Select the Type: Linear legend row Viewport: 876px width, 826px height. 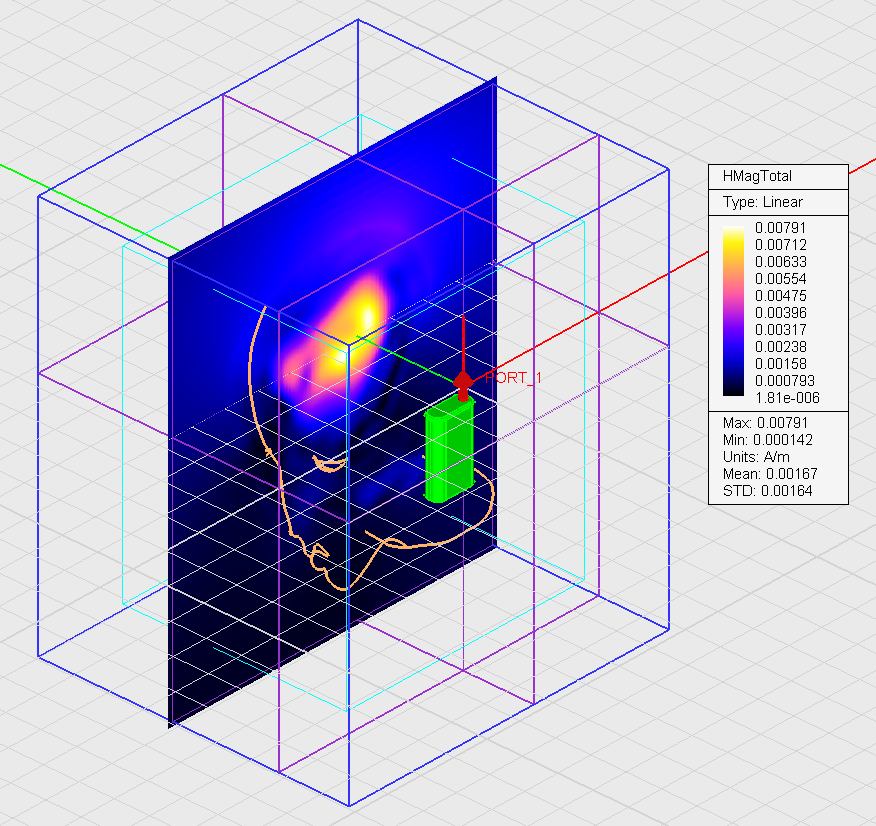(762, 202)
